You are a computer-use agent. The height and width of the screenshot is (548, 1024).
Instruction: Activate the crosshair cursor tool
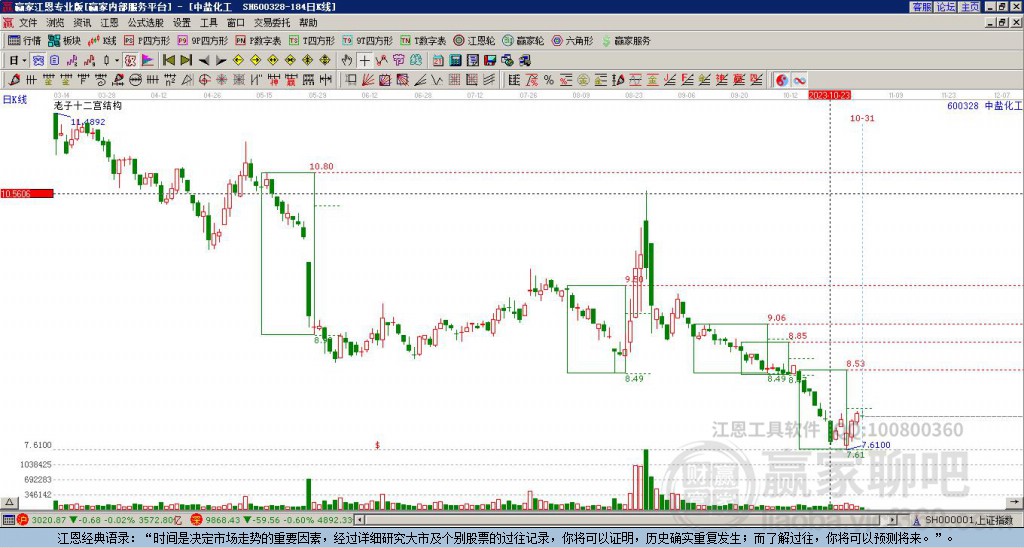pyautogui.click(x=364, y=60)
